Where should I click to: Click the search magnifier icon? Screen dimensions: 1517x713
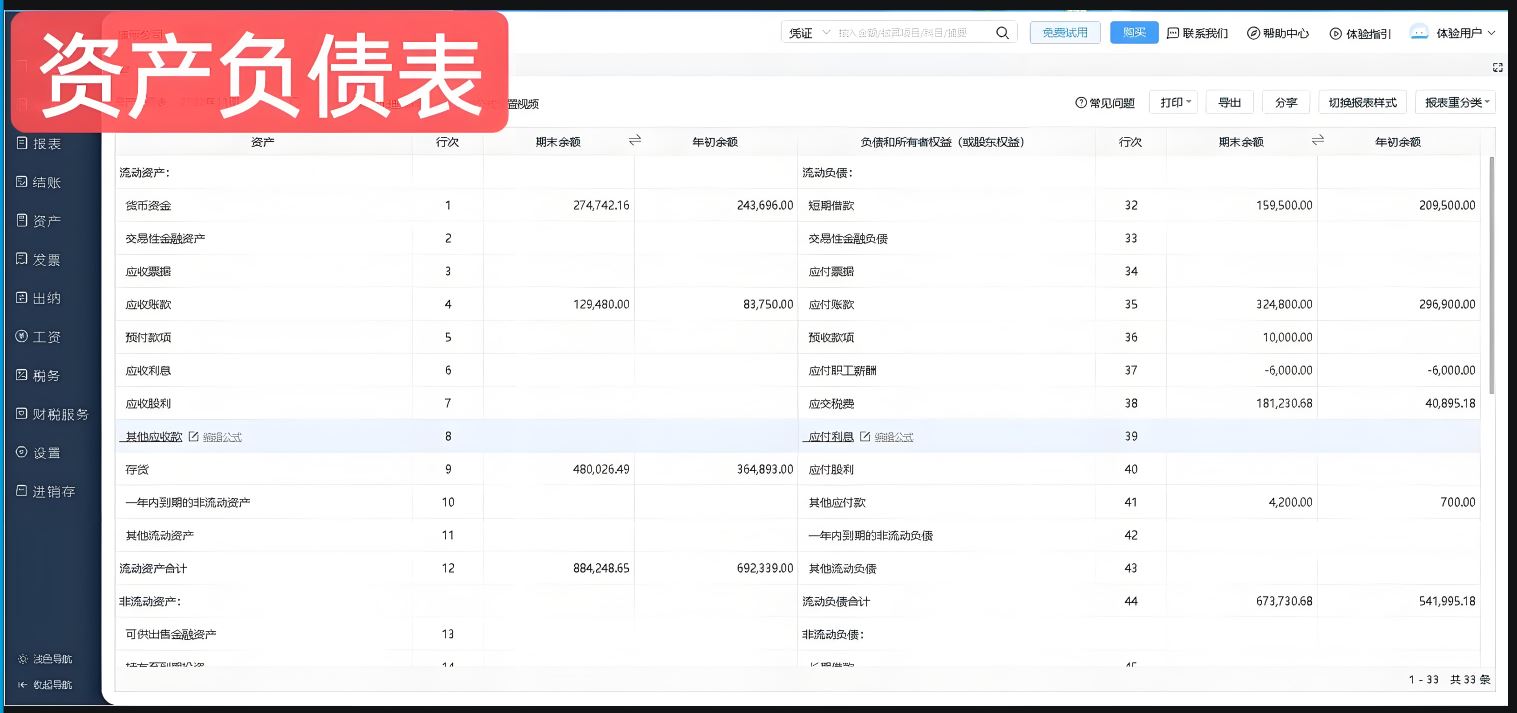pos(1002,33)
